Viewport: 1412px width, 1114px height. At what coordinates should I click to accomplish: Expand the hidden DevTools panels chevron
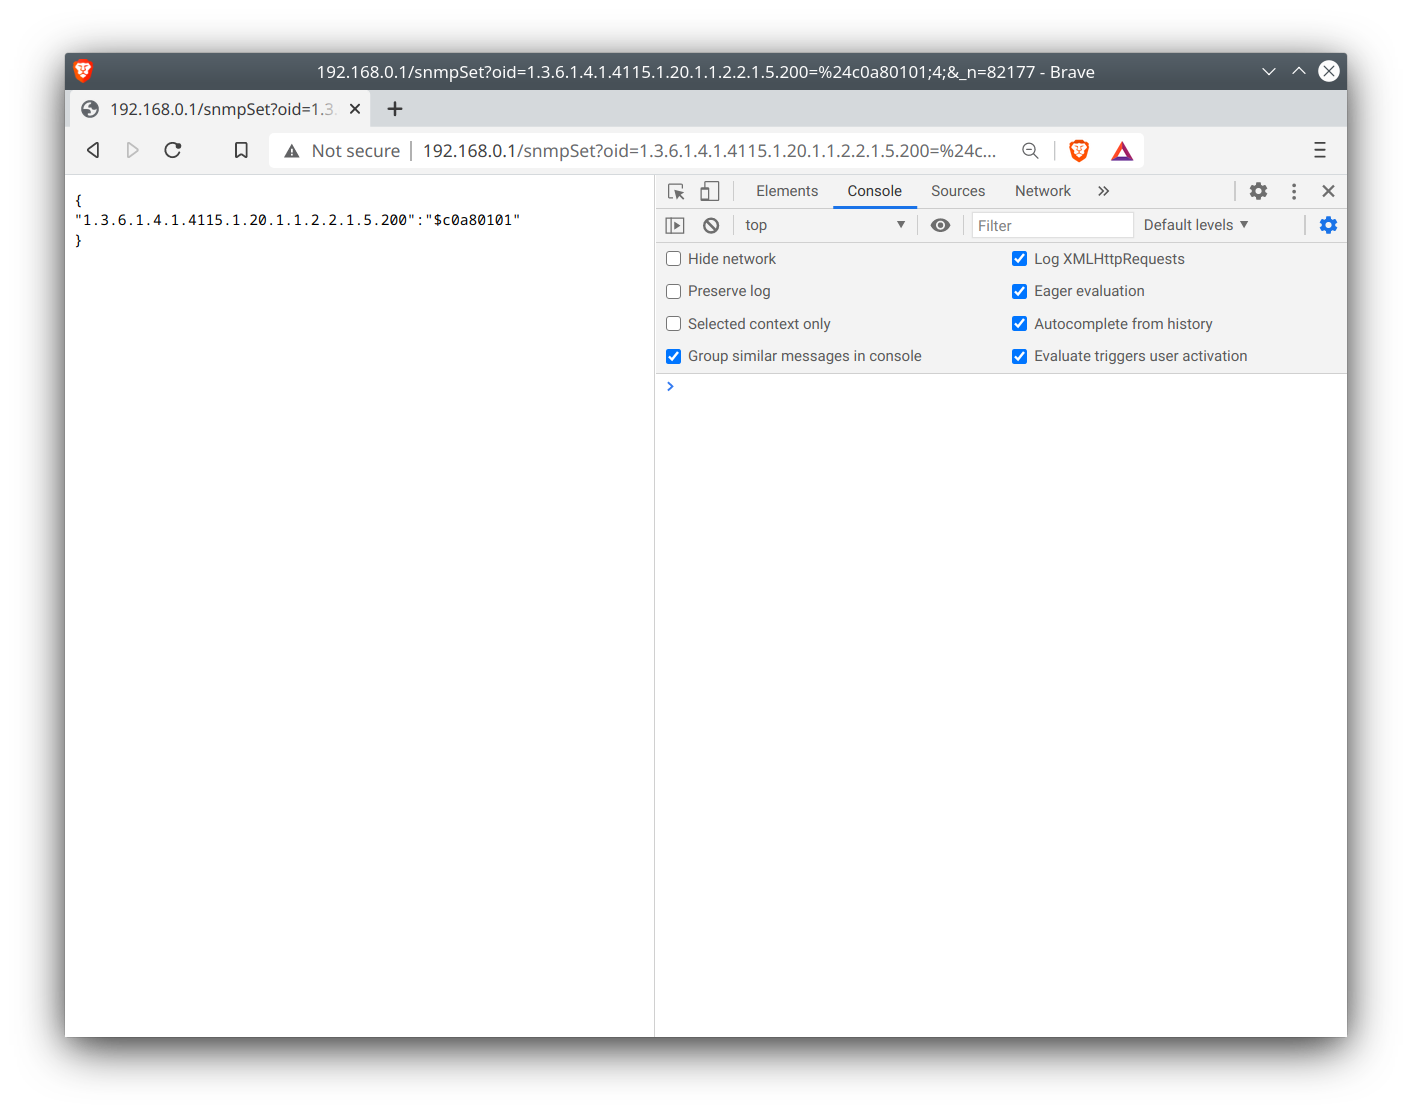pyautogui.click(x=1103, y=190)
